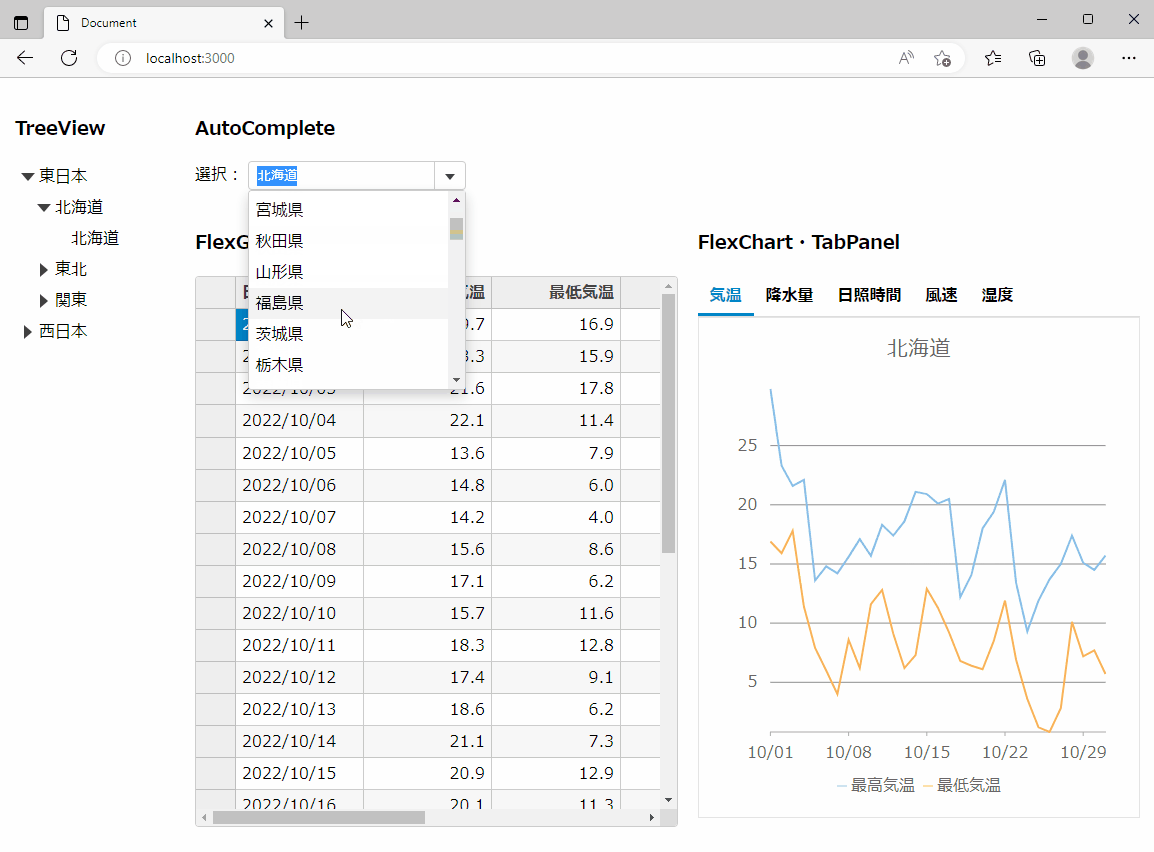Image resolution: width=1154 pixels, height=852 pixels.
Task: Open Read Aloud icon in address bar
Action: click(x=906, y=58)
